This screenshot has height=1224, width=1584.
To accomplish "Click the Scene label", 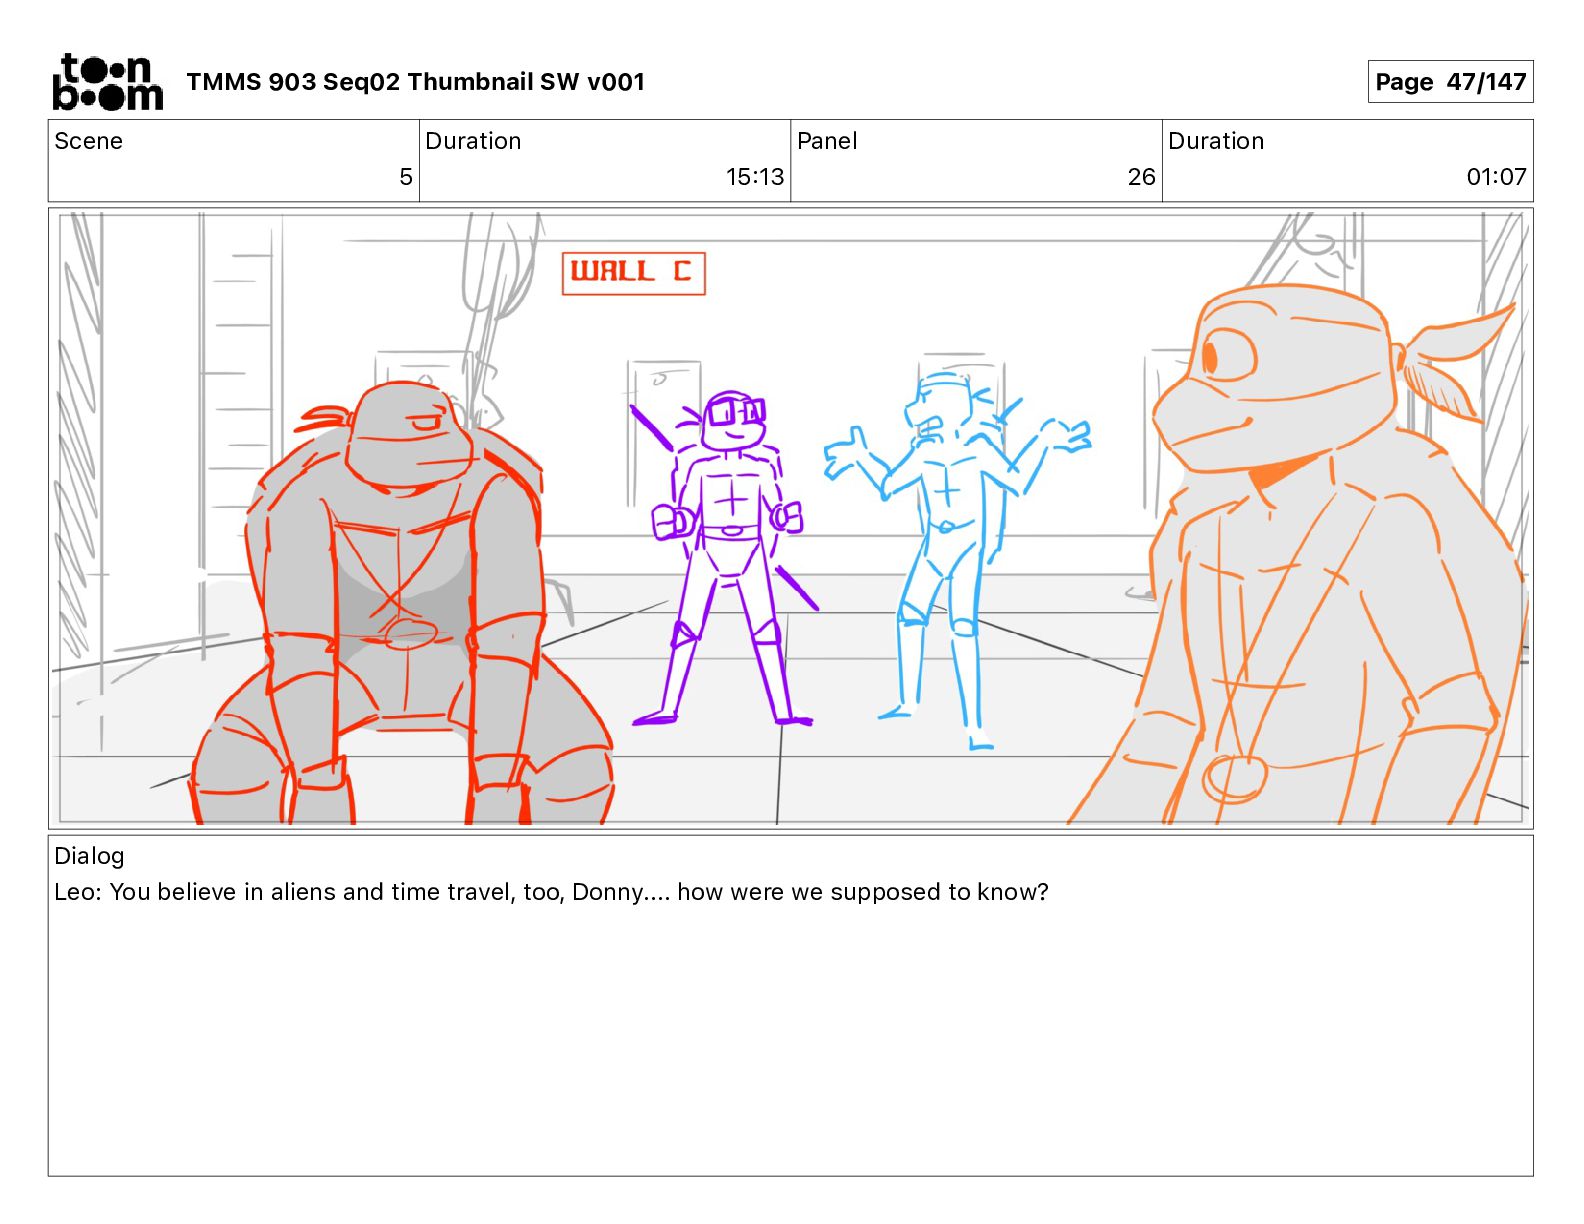I will click(88, 141).
